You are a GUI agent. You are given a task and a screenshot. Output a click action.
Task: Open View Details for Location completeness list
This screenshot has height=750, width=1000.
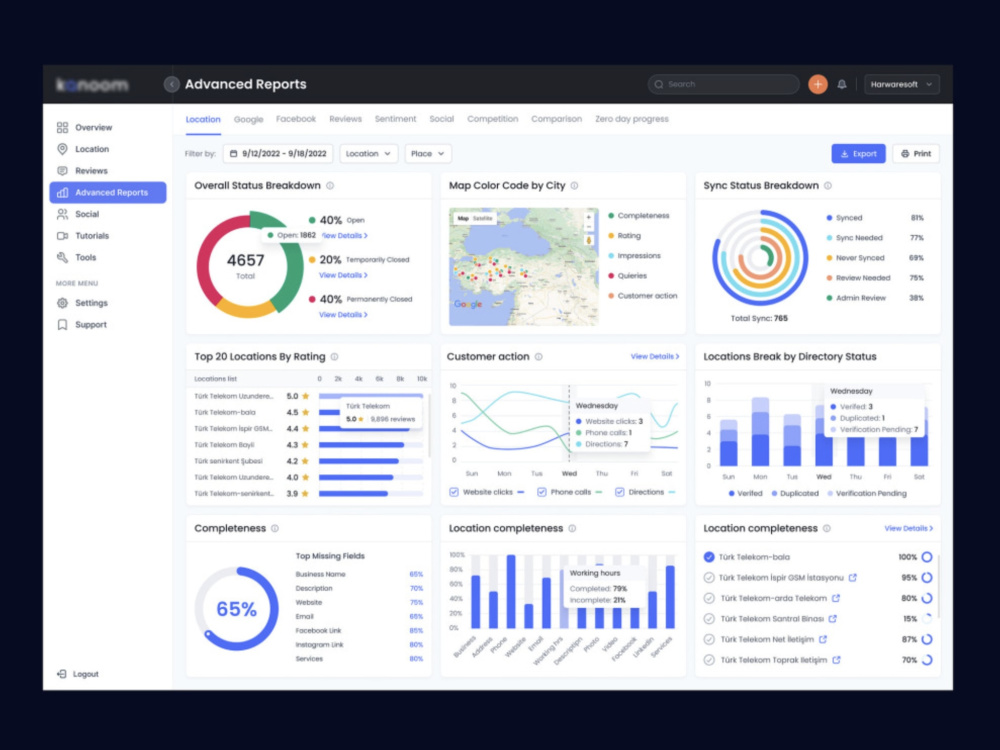908,528
